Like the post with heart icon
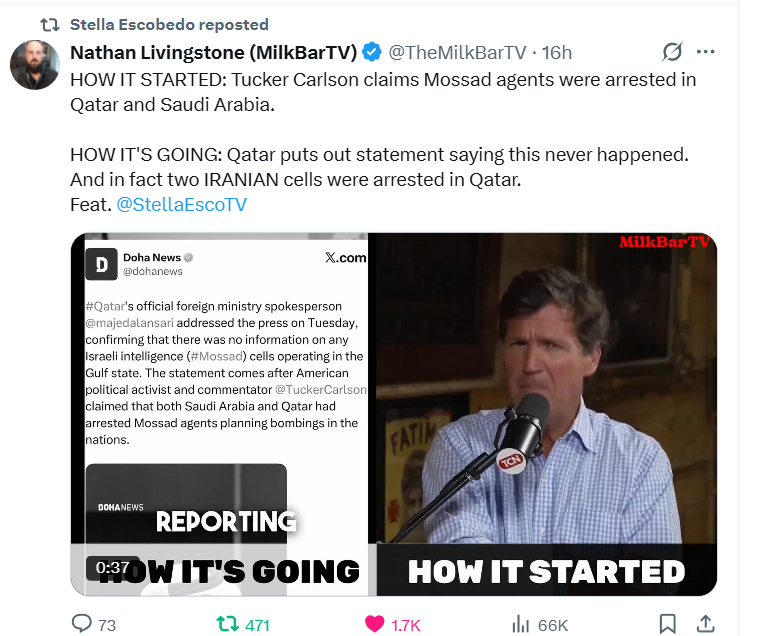Screen dimensions: 759x636 click(375, 624)
